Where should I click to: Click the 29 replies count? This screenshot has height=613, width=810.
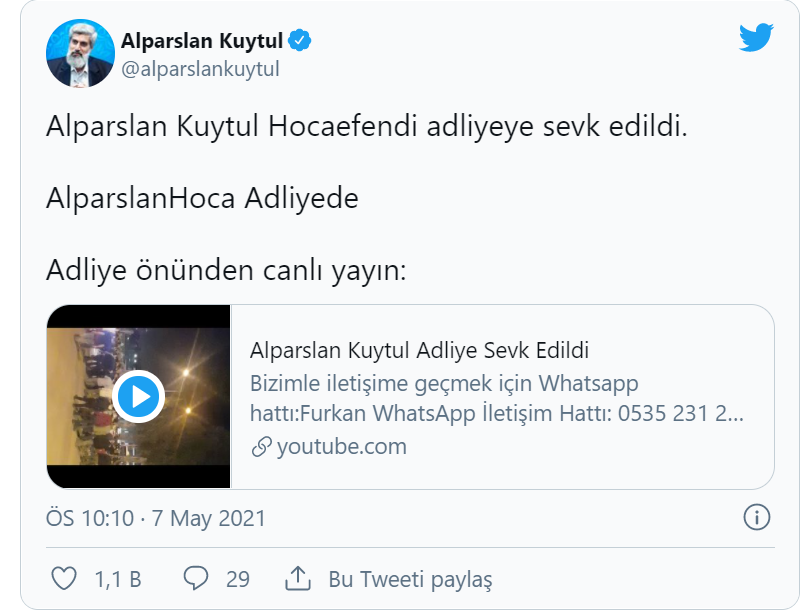point(238,579)
